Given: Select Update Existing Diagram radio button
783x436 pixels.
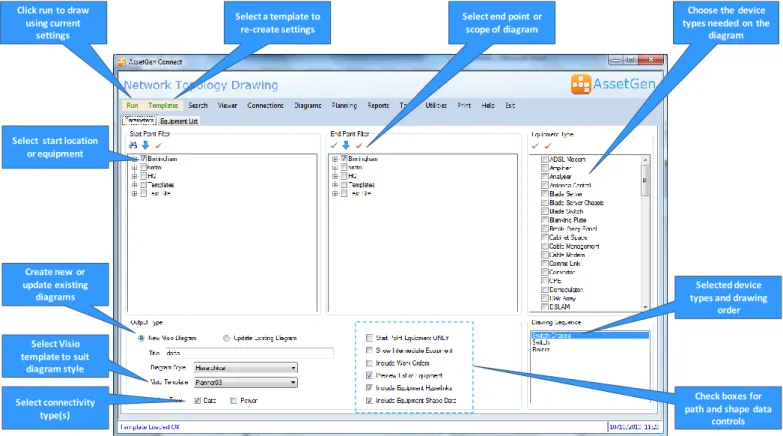Looking at the screenshot, I should (x=226, y=338).
